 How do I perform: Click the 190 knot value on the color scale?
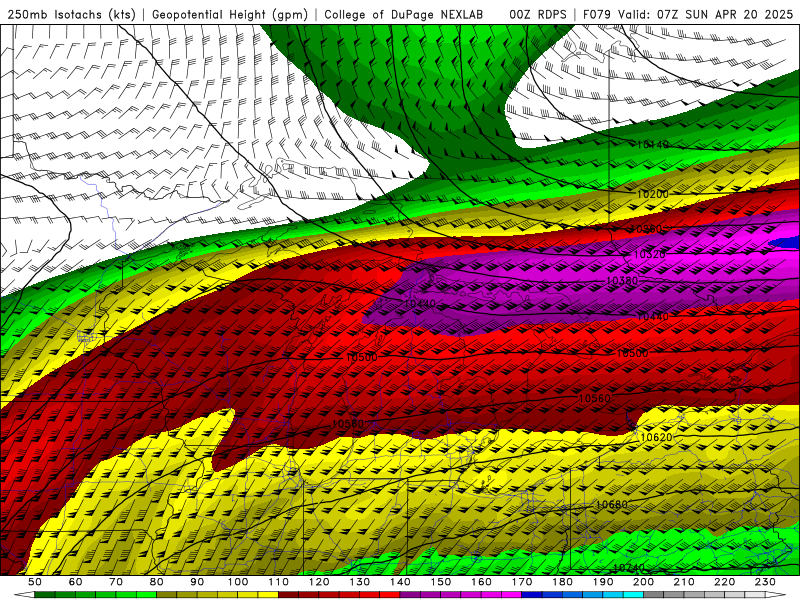[x=603, y=582]
